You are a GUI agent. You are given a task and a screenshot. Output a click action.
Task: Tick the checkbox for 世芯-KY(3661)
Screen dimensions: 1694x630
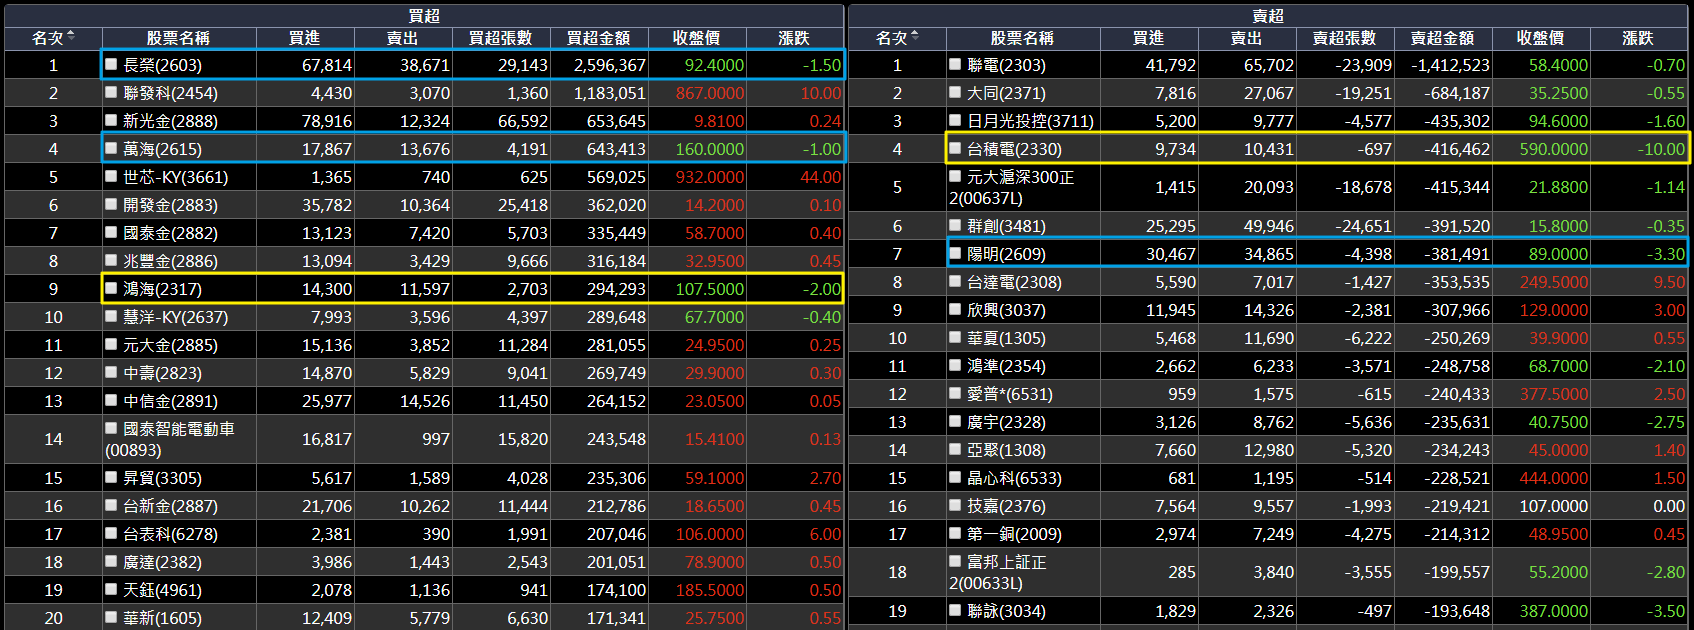coord(111,176)
